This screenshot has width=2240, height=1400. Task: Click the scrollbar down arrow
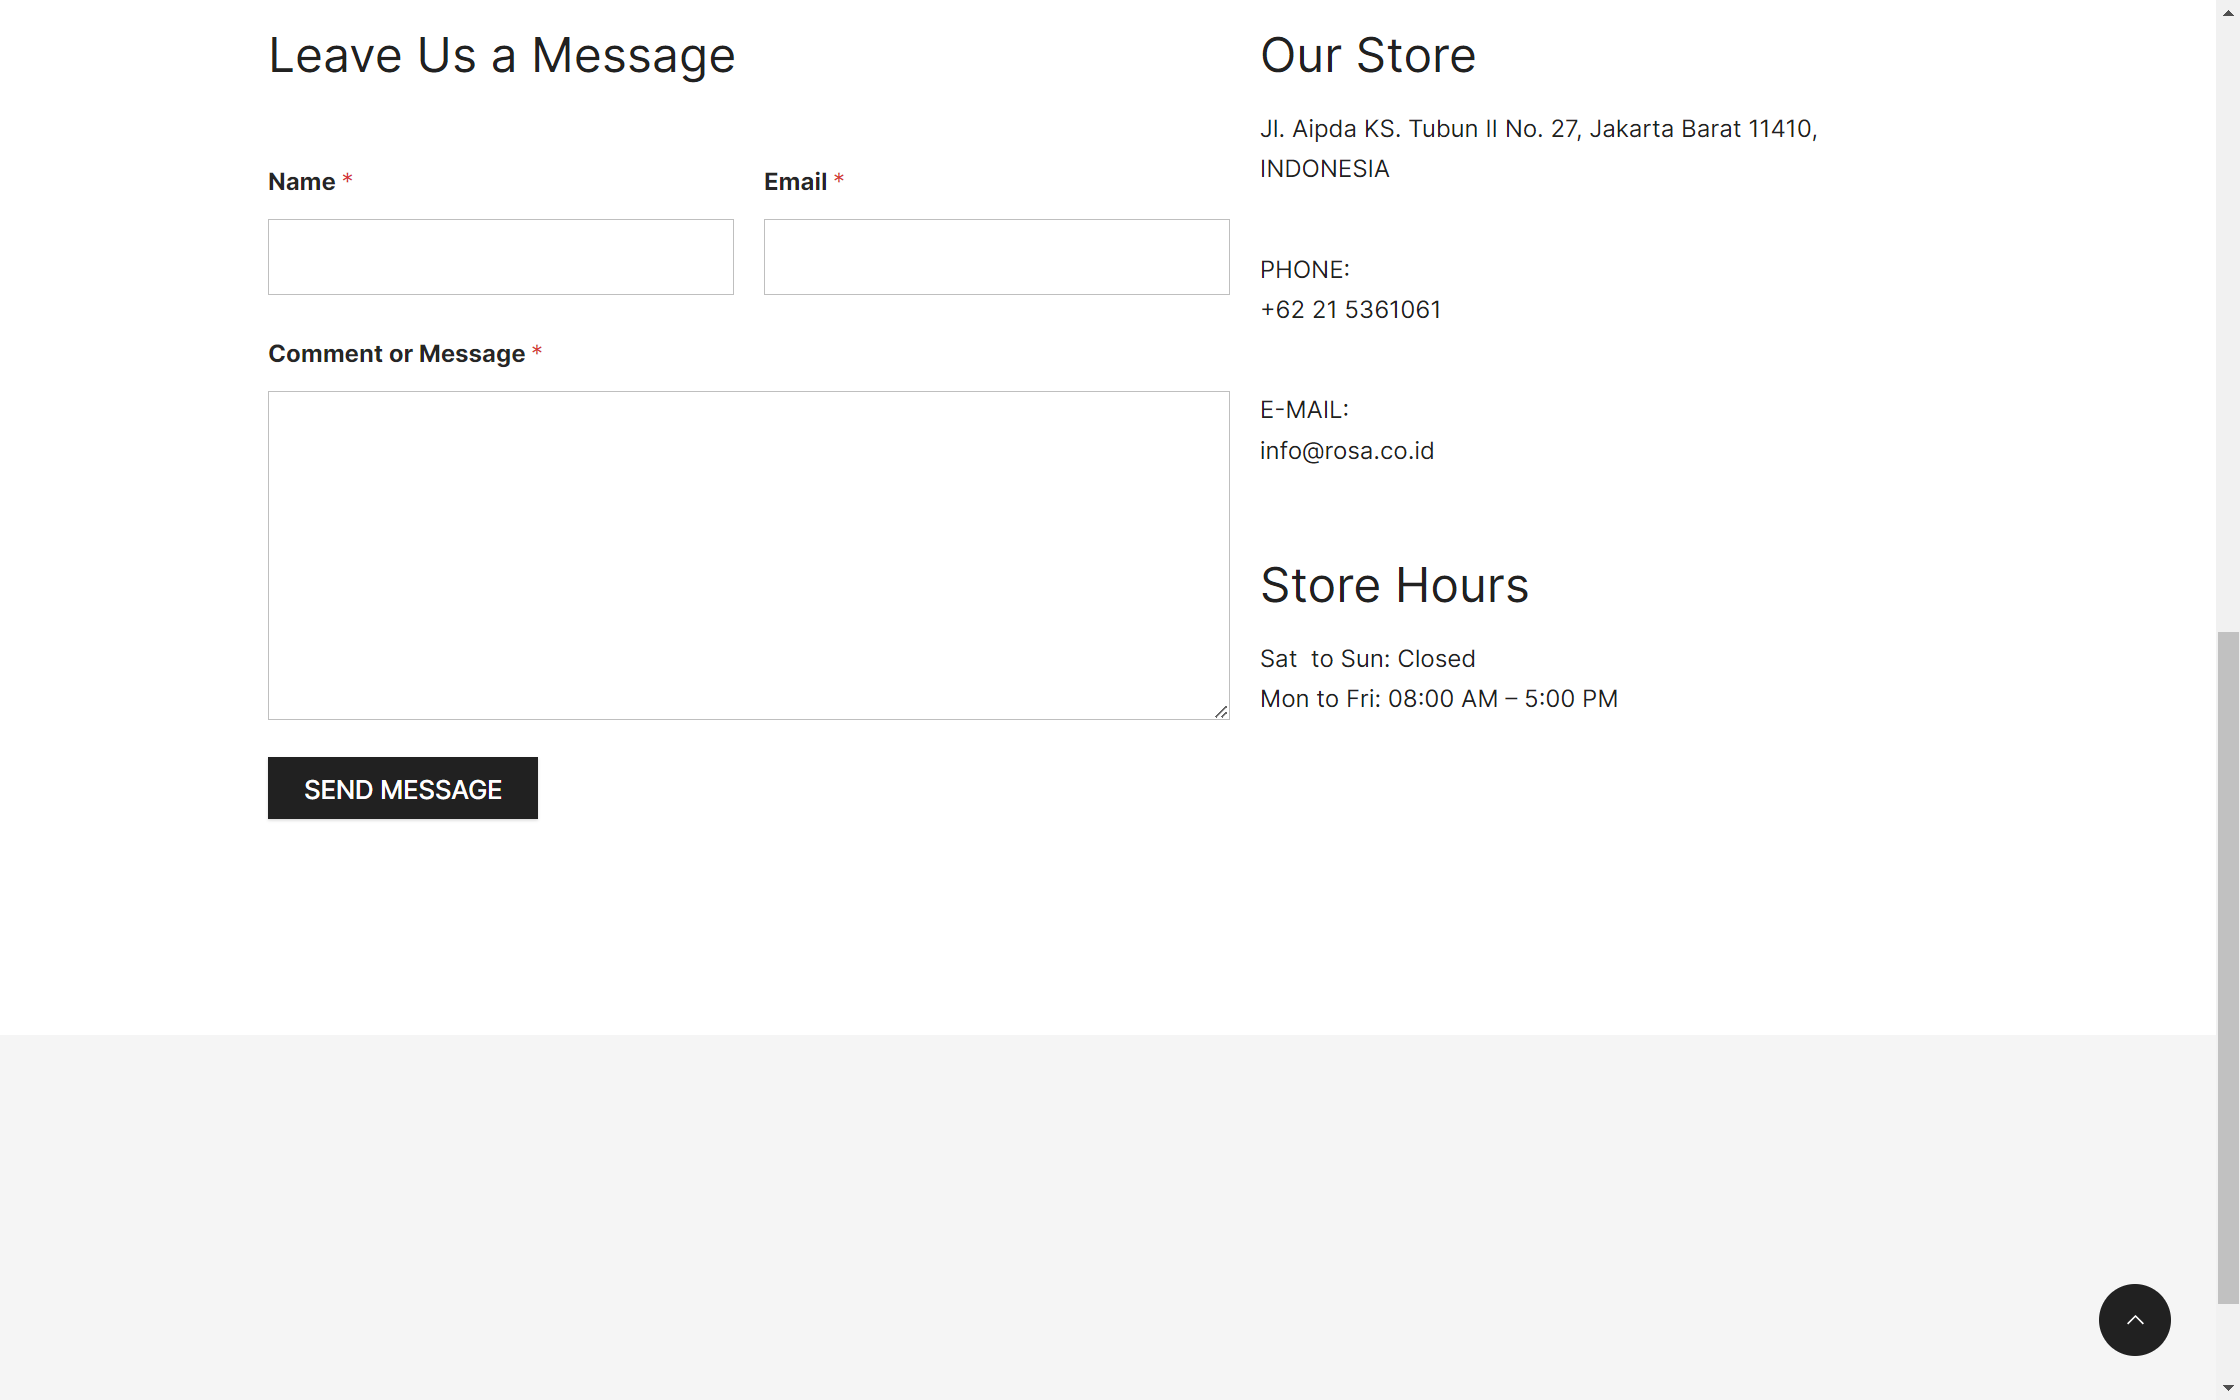pos(2228,1388)
